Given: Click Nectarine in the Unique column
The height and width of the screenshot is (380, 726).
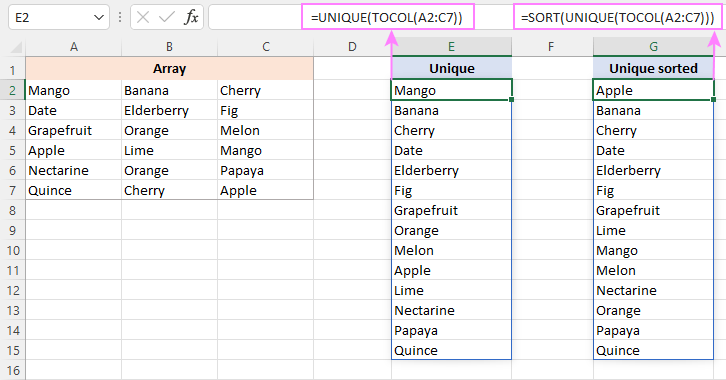Looking at the screenshot, I should click(451, 311).
